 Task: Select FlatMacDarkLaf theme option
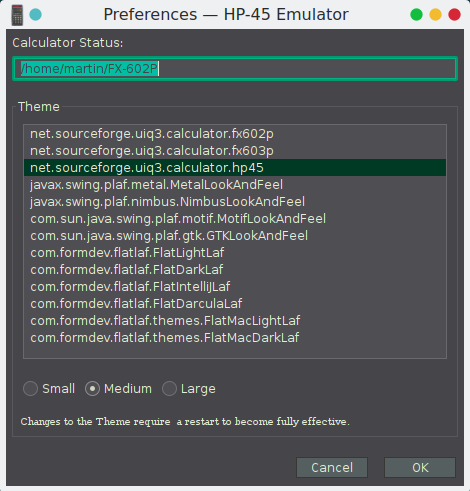point(235,338)
